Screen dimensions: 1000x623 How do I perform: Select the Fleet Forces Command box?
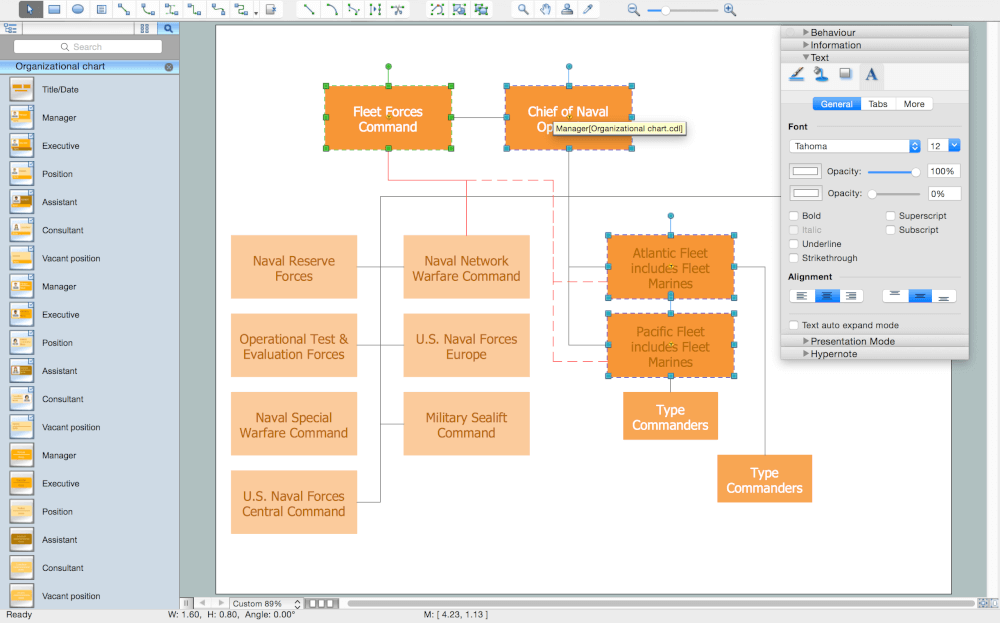pos(388,118)
